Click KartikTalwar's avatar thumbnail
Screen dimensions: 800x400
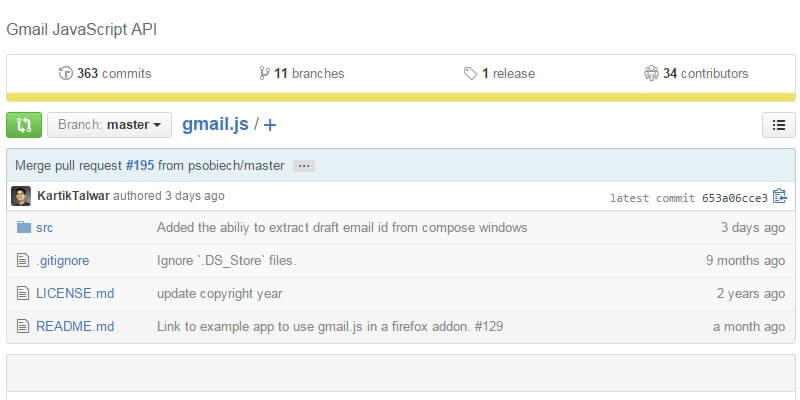coord(21,196)
